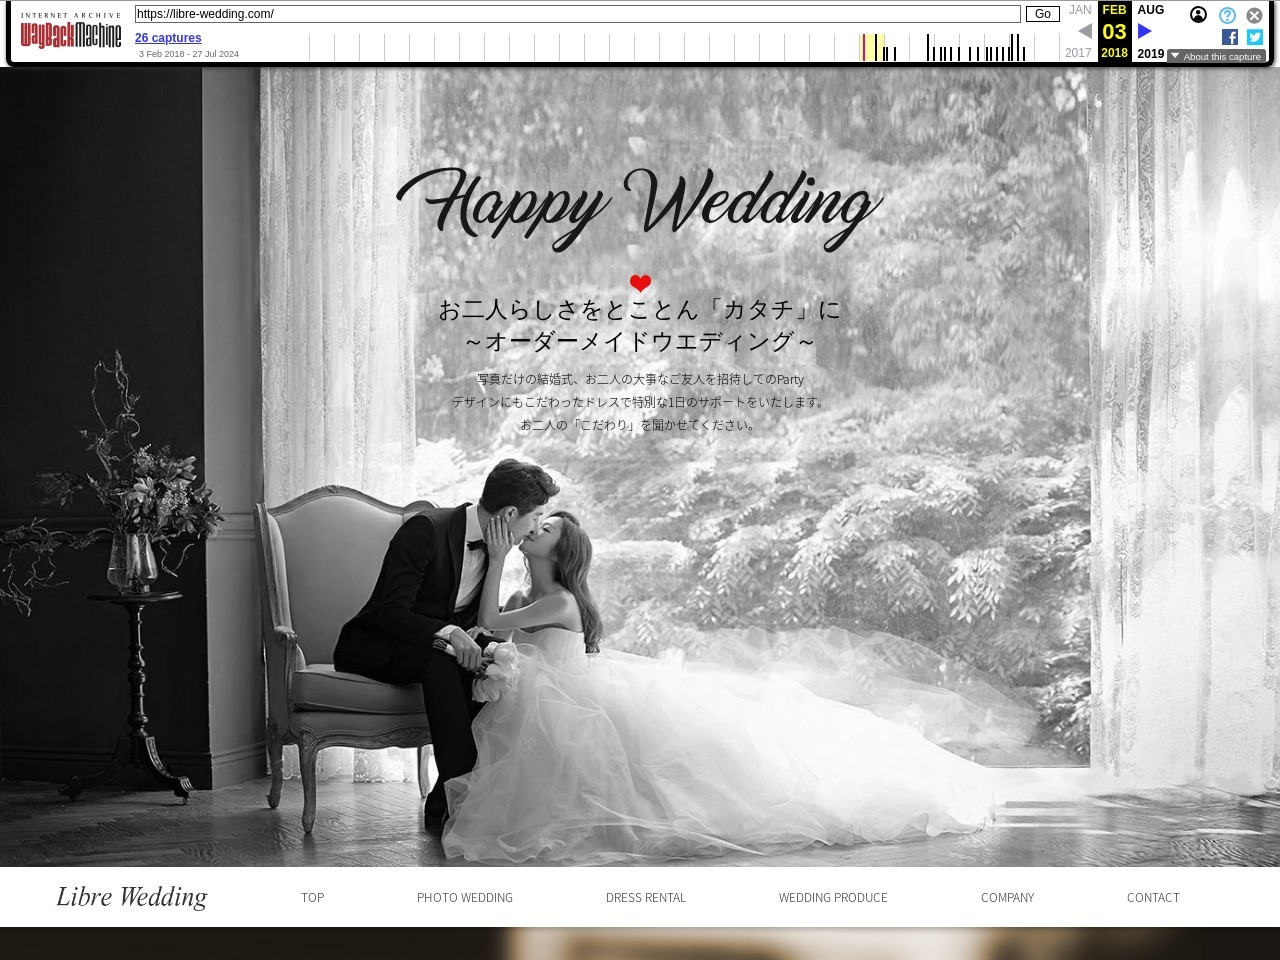Open CONTACT navigation item
Image resolution: width=1280 pixels, height=960 pixels.
(x=1153, y=898)
